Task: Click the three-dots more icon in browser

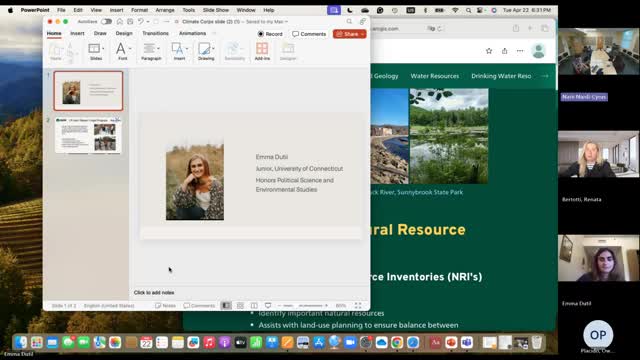Action: [520, 51]
